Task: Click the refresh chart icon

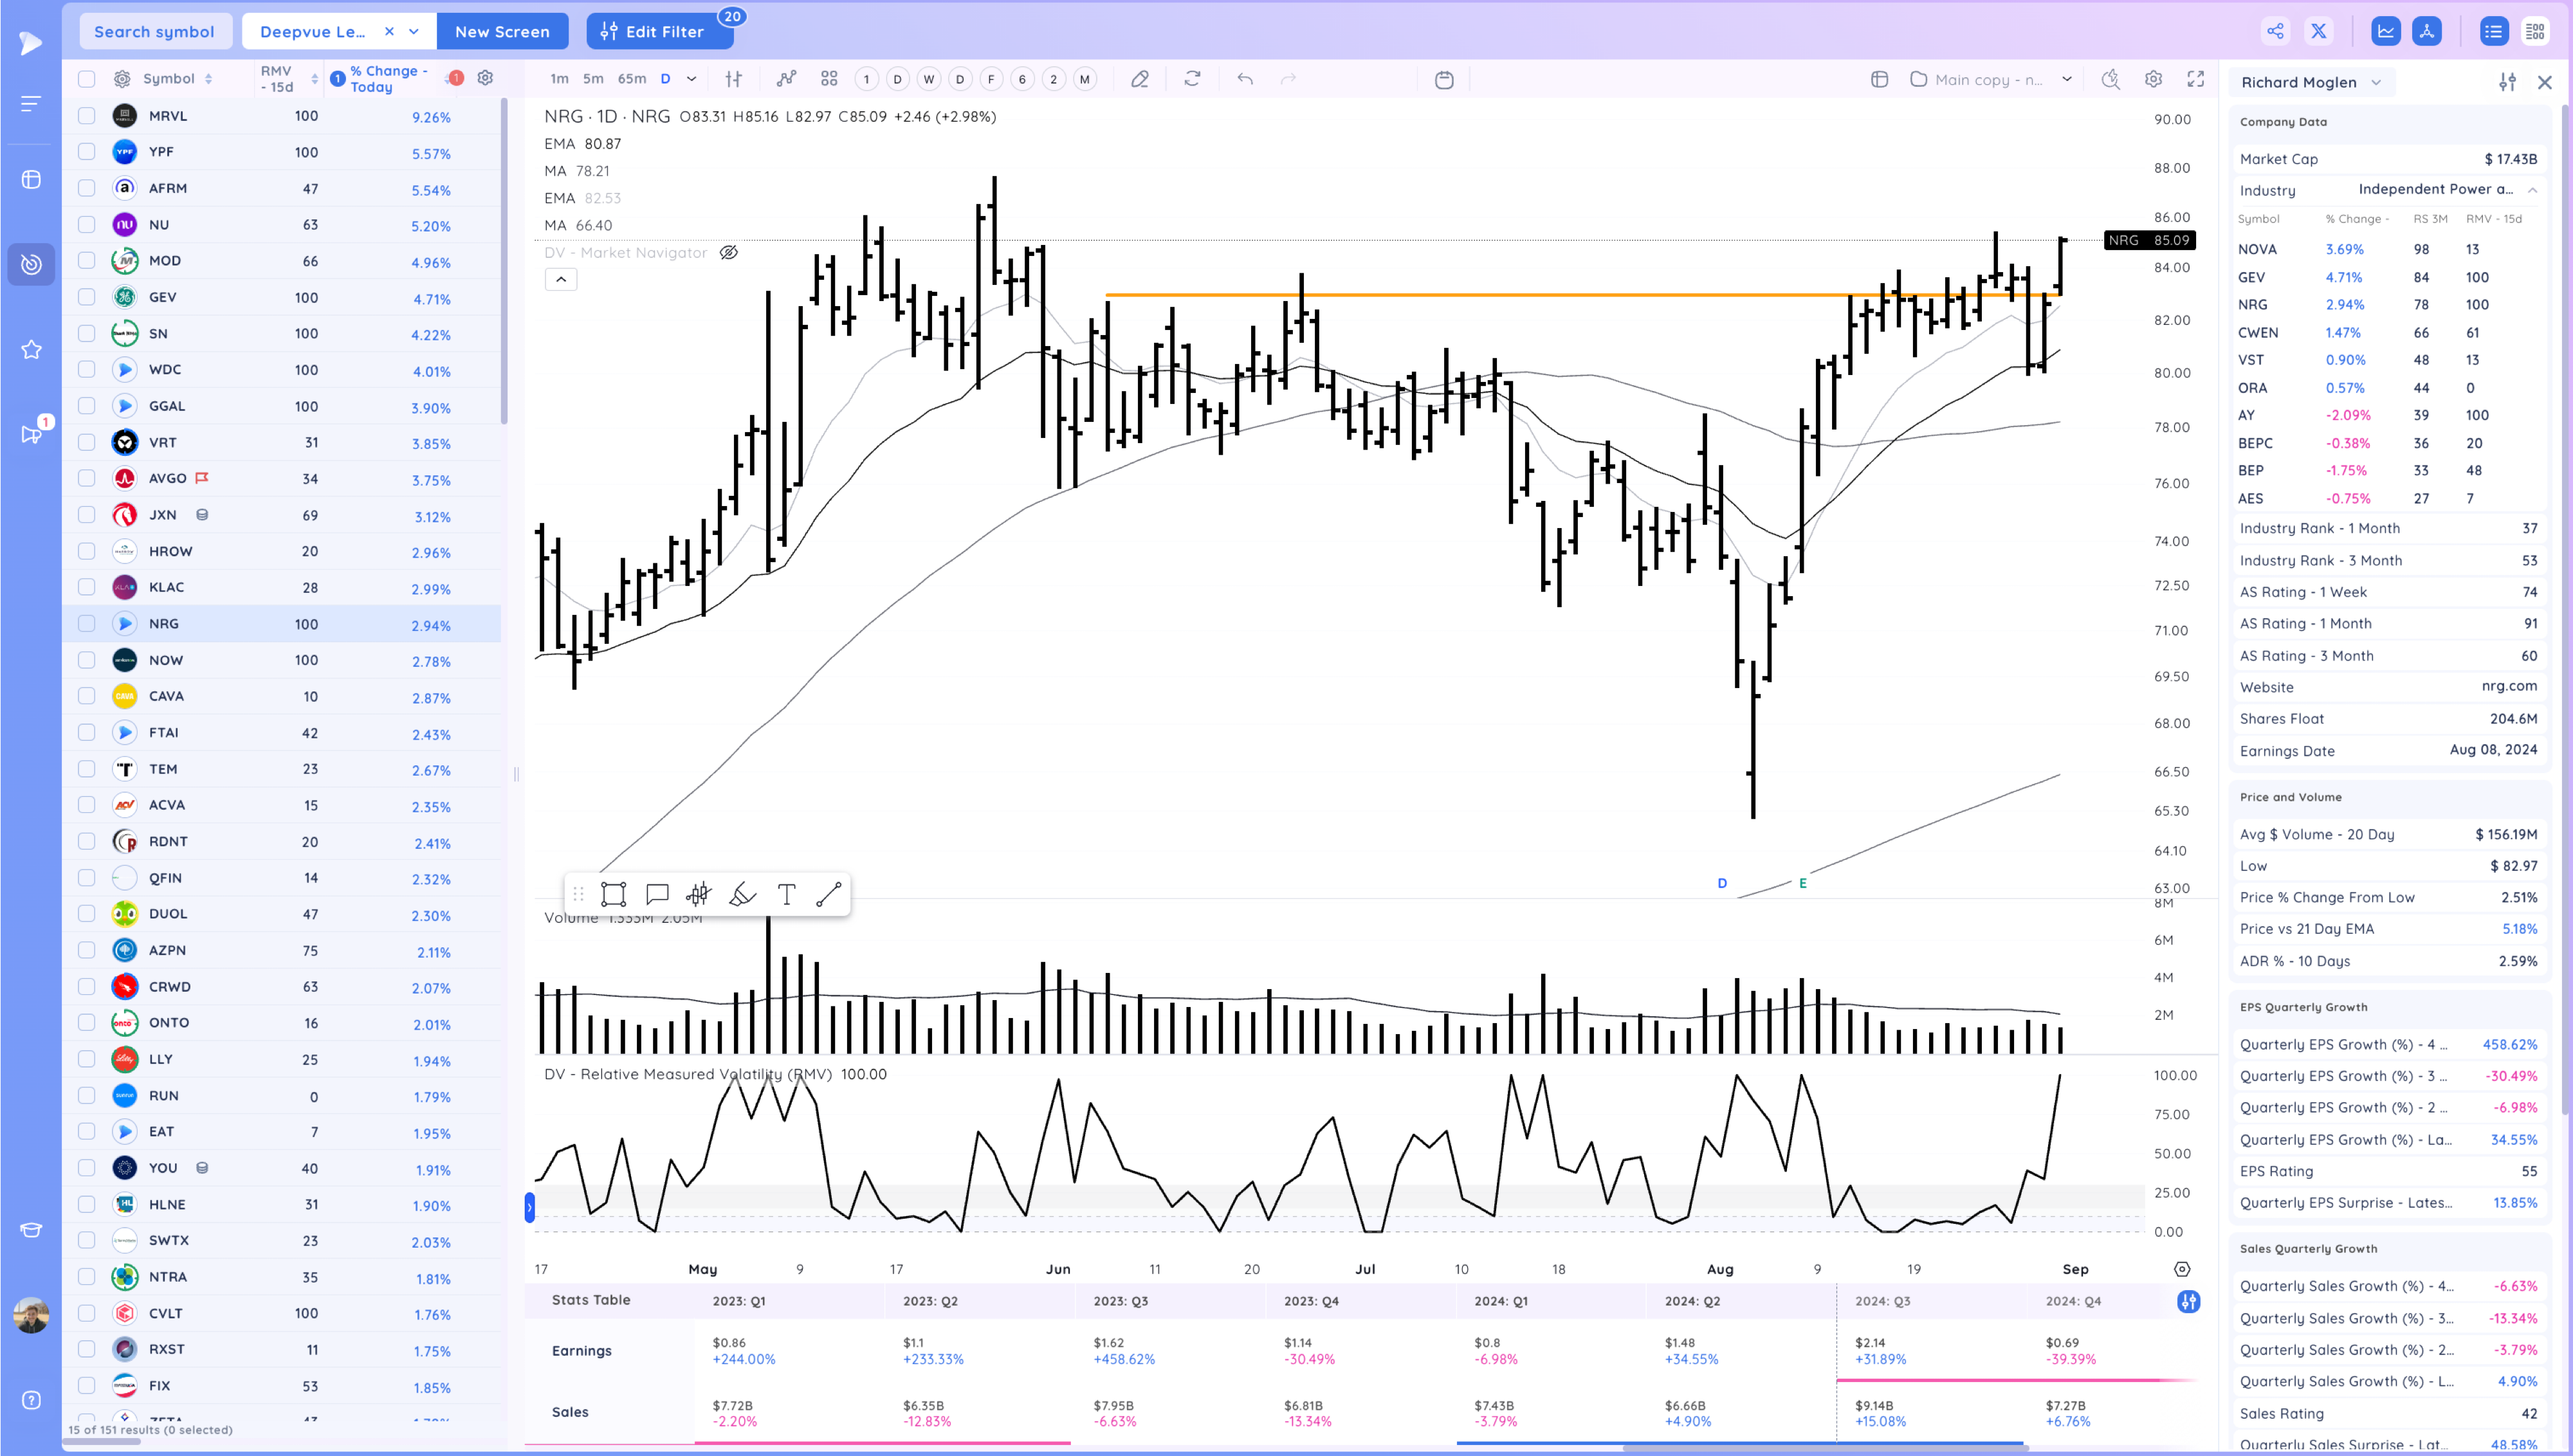Action: click(1192, 79)
